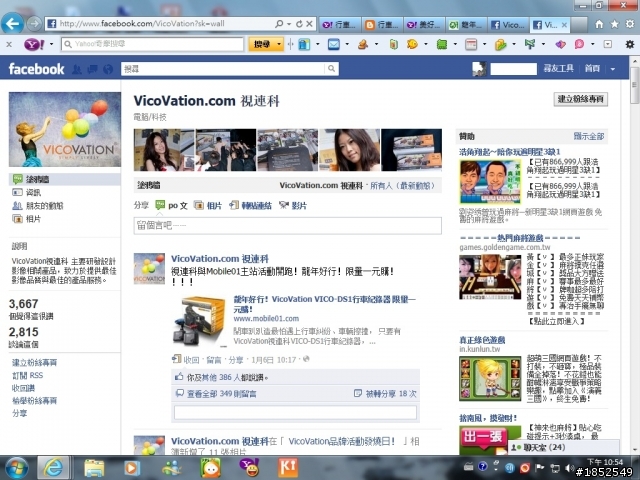
Task: Choose the 影片 share option
Action: pos(293,205)
